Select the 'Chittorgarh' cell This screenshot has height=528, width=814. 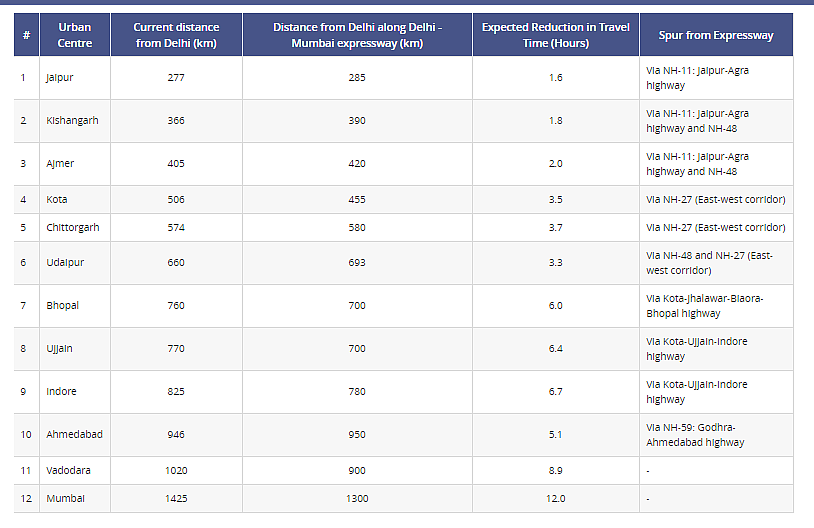click(73, 227)
